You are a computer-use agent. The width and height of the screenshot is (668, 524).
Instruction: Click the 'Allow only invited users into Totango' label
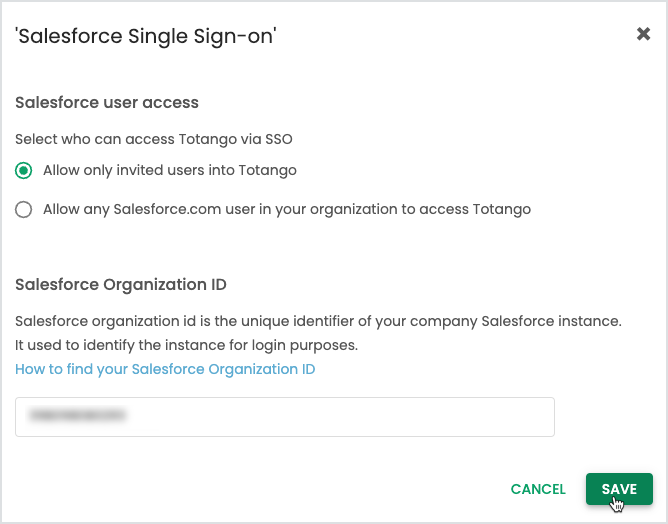[x=170, y=171]
